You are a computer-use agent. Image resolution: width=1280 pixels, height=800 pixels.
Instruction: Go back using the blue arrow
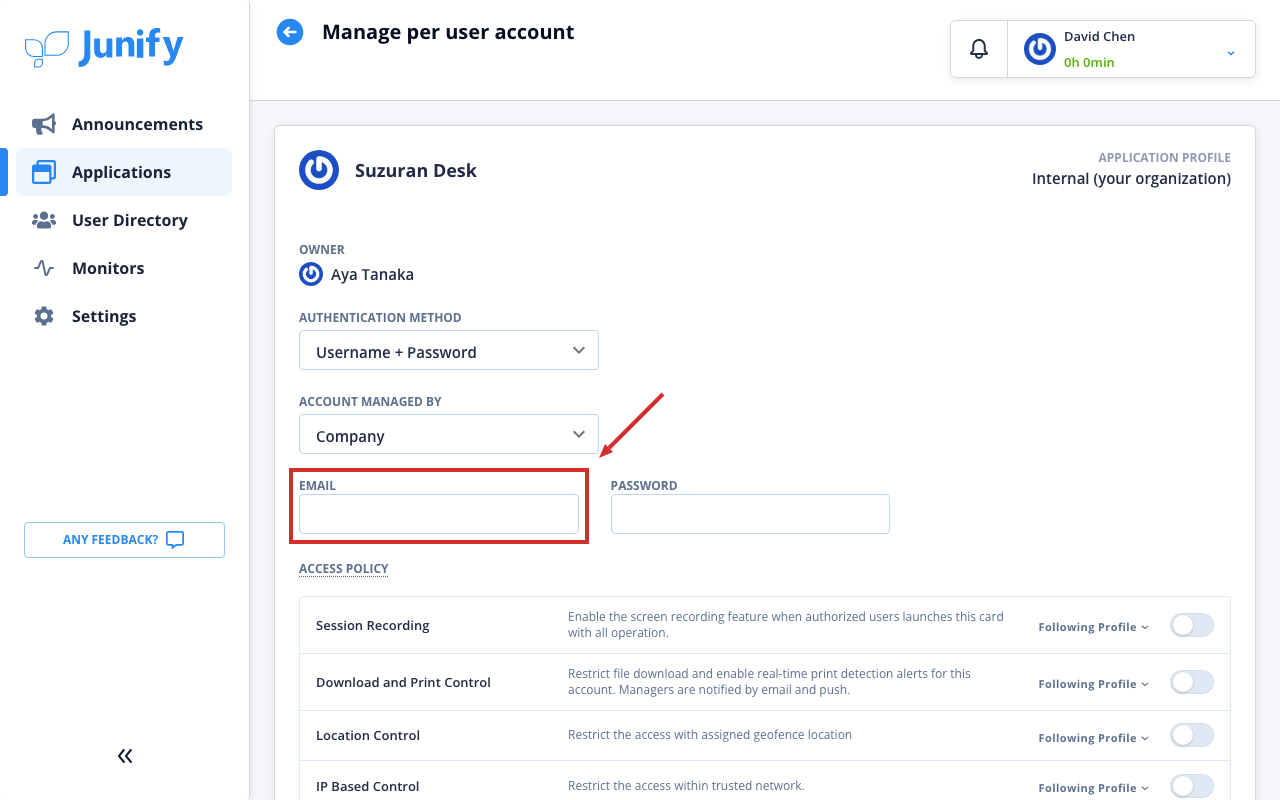(x=290, y=32)
